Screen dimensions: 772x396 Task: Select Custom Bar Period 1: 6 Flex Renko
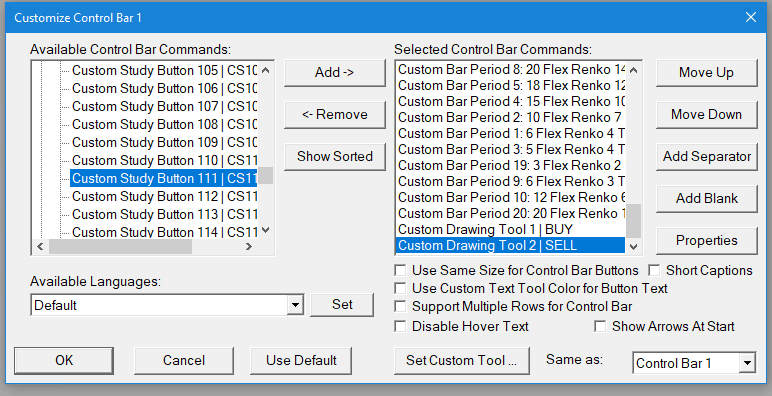511,133
